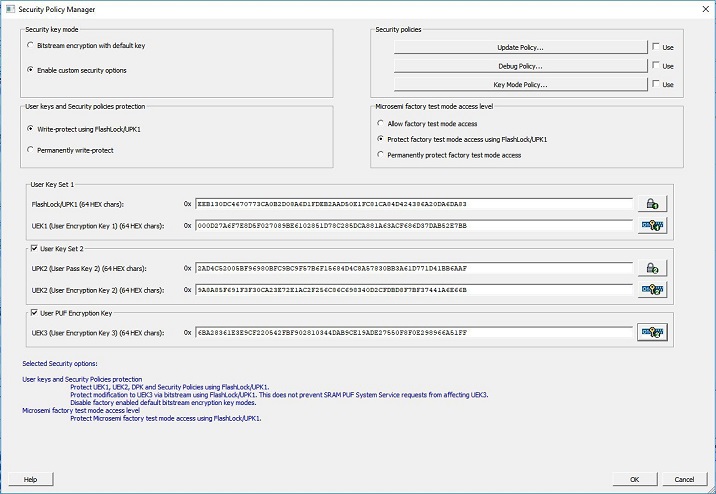Click the Security Policy Manager title bar icon

click(x=9, y=8)
